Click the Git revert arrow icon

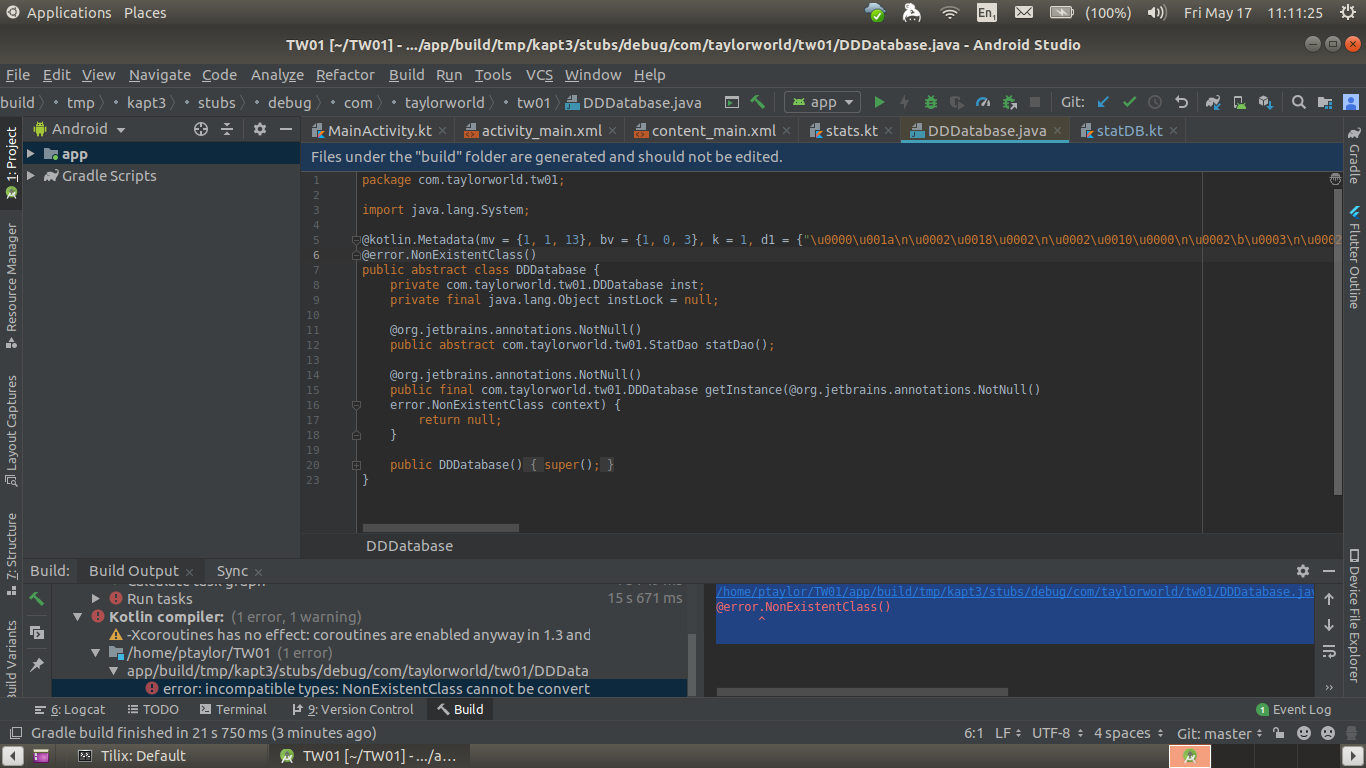[x=1181, y=102]
